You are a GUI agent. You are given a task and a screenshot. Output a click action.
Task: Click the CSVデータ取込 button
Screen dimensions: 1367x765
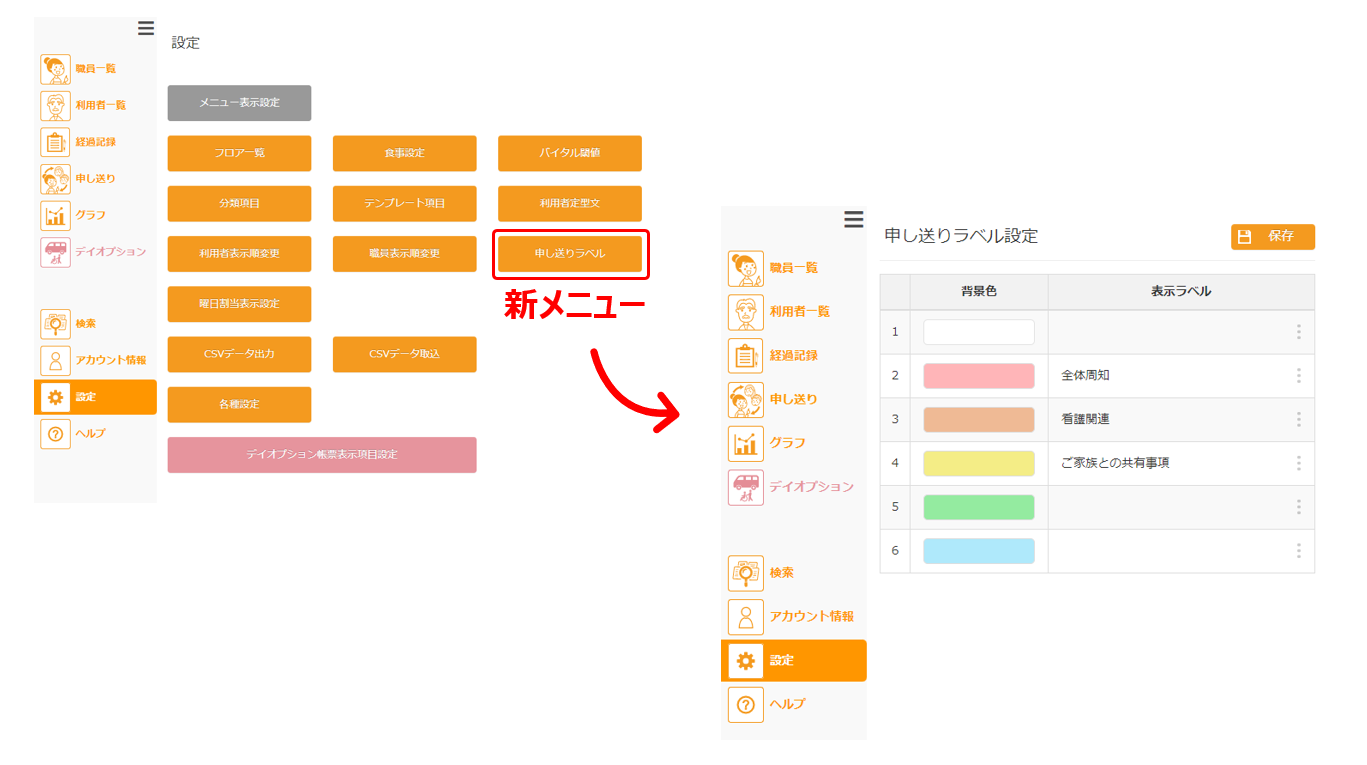tap(404, 354)
